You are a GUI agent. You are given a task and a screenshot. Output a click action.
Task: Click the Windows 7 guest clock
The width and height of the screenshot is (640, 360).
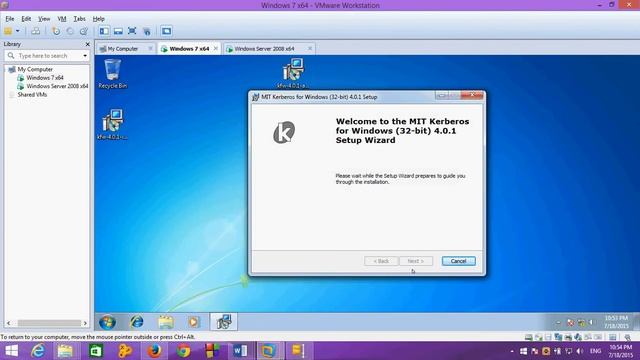[x=616, y=322]
